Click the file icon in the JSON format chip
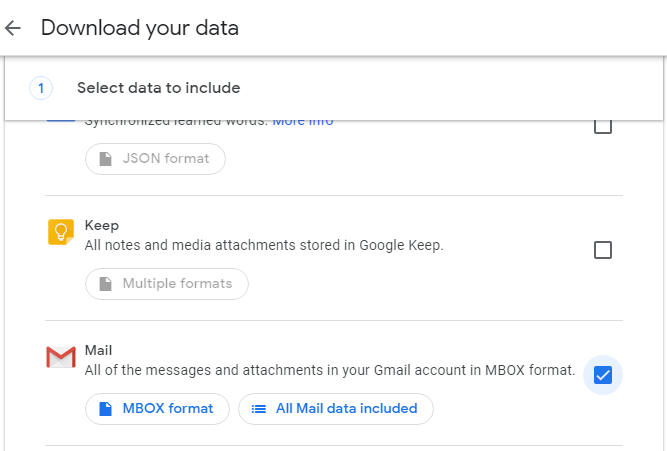The image size is (667, 451). pyautogui.click(x=105, y=159)
